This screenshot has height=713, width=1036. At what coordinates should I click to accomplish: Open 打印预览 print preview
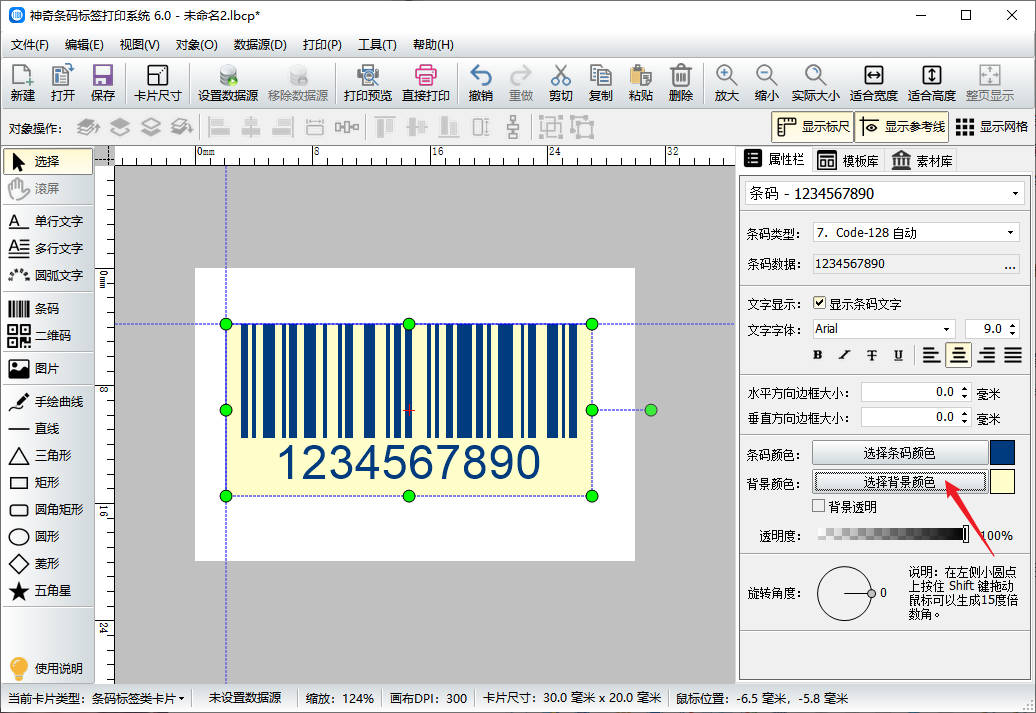tap(367, 83)
